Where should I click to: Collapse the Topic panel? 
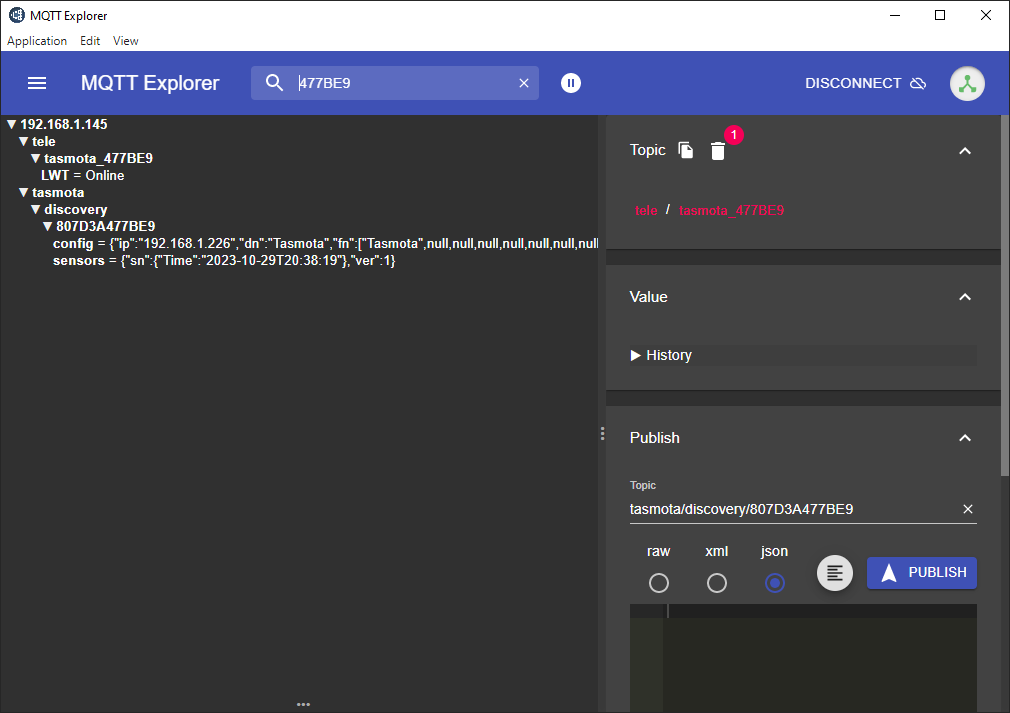coord(965,150)
